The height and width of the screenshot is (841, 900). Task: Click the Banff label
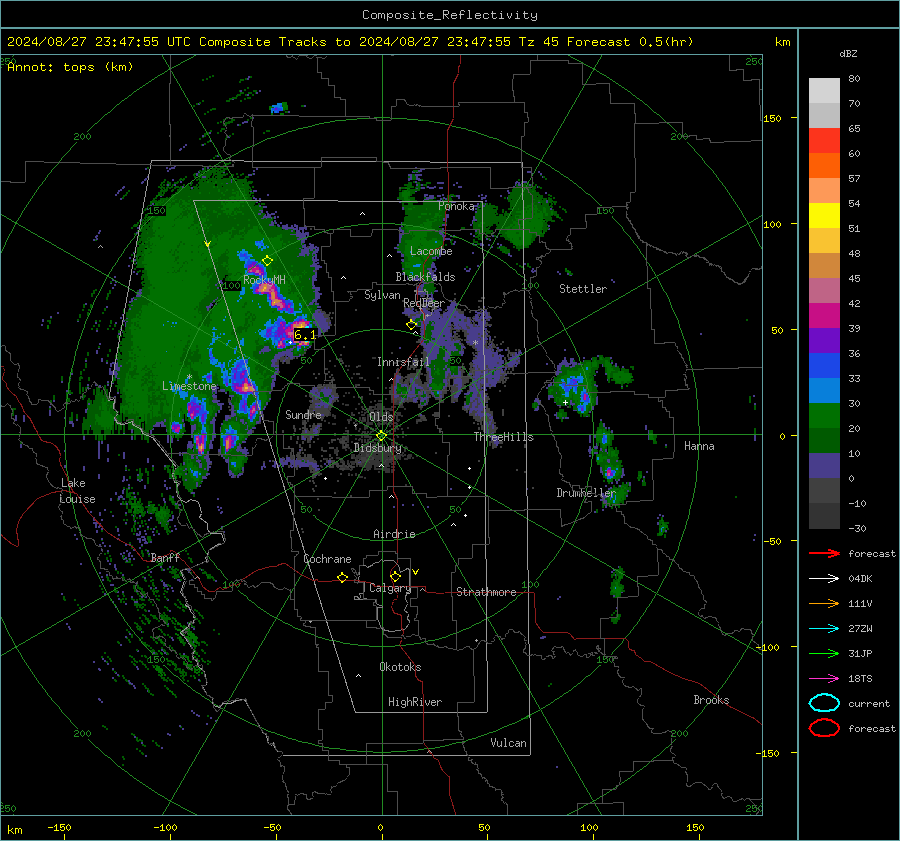tap(165, 557)
